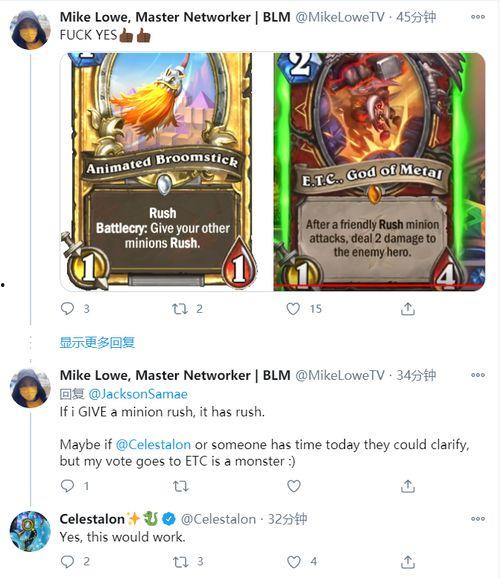Share Mike Lowe's 34分钟 reply
500x578 pixels.
[407, 486]
